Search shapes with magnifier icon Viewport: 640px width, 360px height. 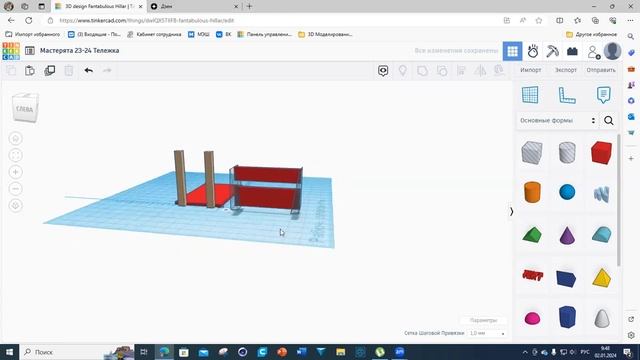pos(609,120)
